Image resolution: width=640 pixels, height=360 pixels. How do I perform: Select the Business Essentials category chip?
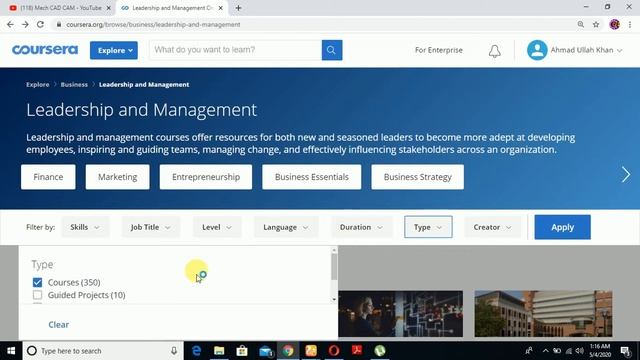pos(311,177)
